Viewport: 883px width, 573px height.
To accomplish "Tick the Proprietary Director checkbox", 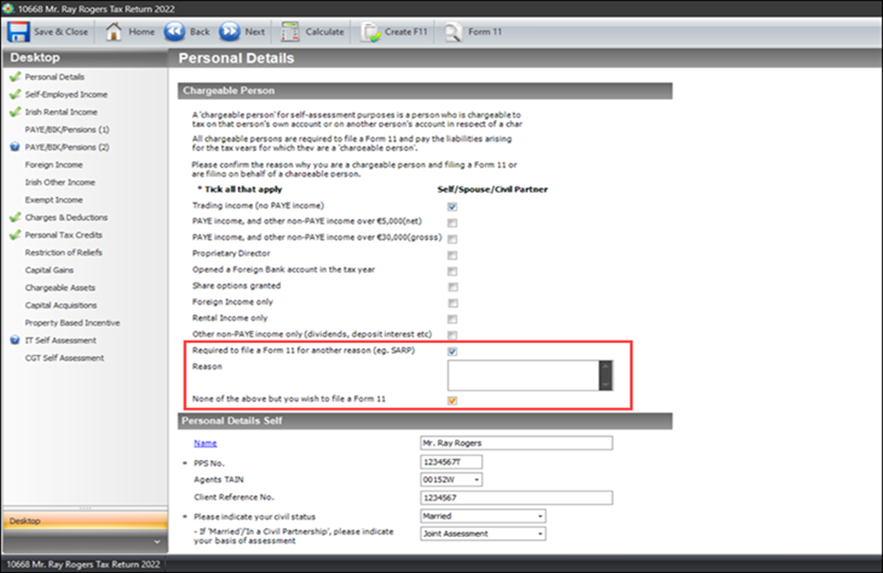I will pyautogui.click(x=452, y=254).
